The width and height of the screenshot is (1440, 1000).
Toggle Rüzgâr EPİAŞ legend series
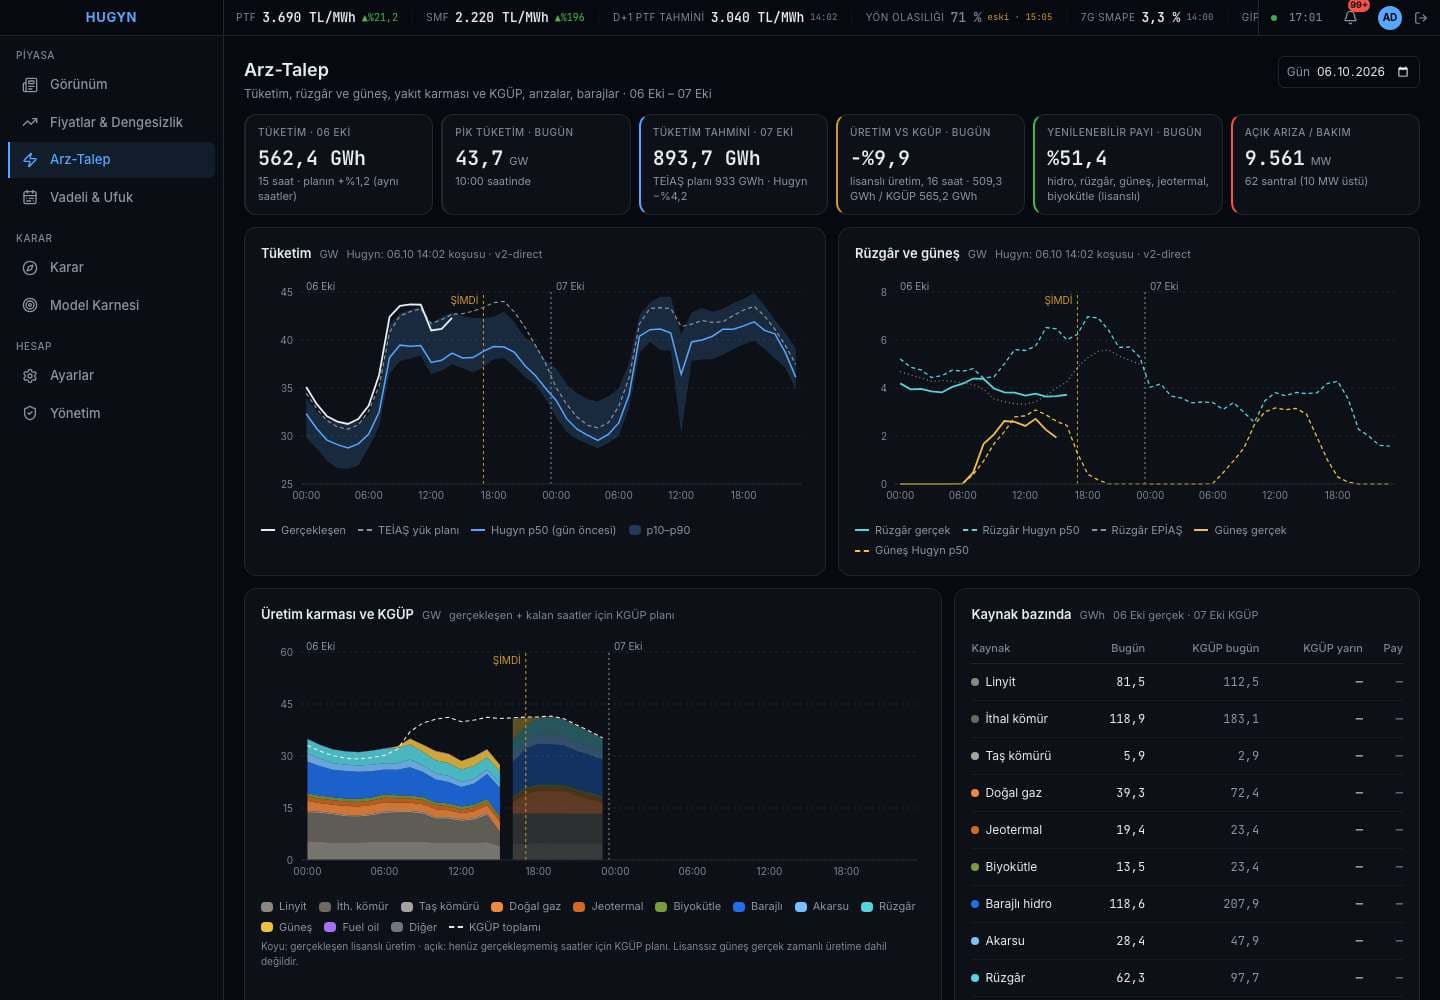pos(1136,531)
